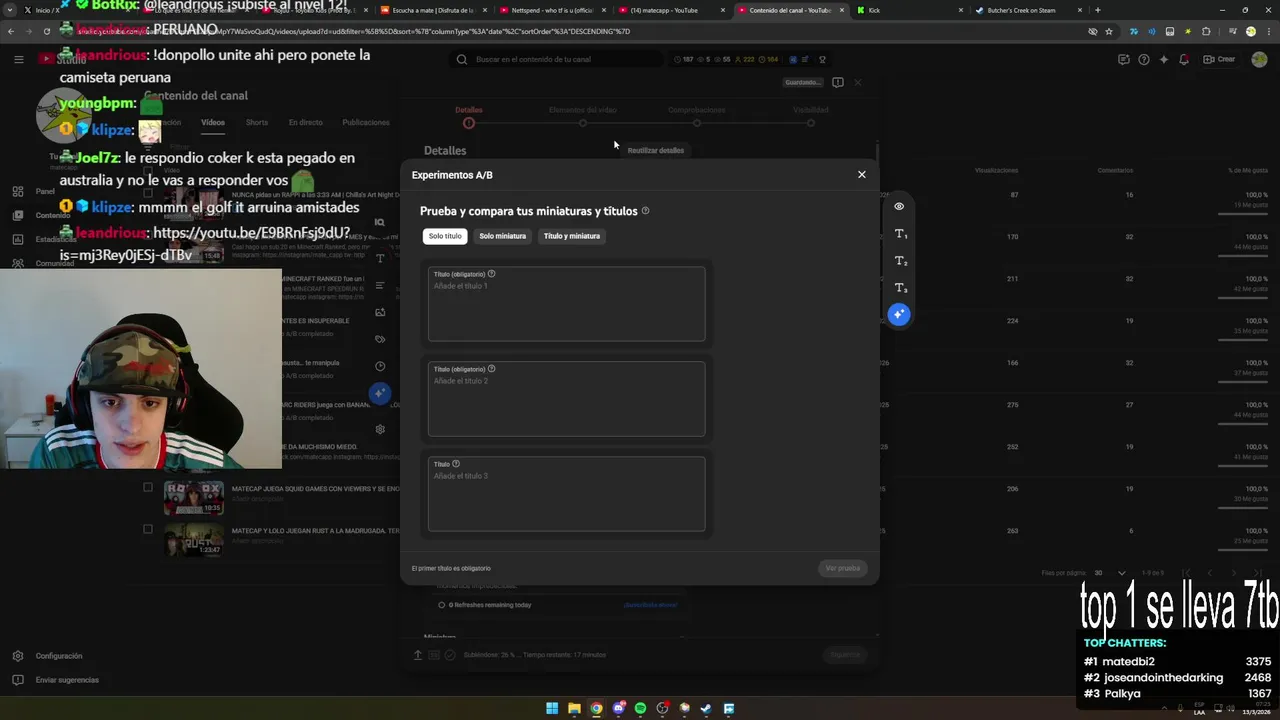Open the help question mark icon in Studio header
The height and width of the screenshot is (720, 1280).
pos(1144,59)
